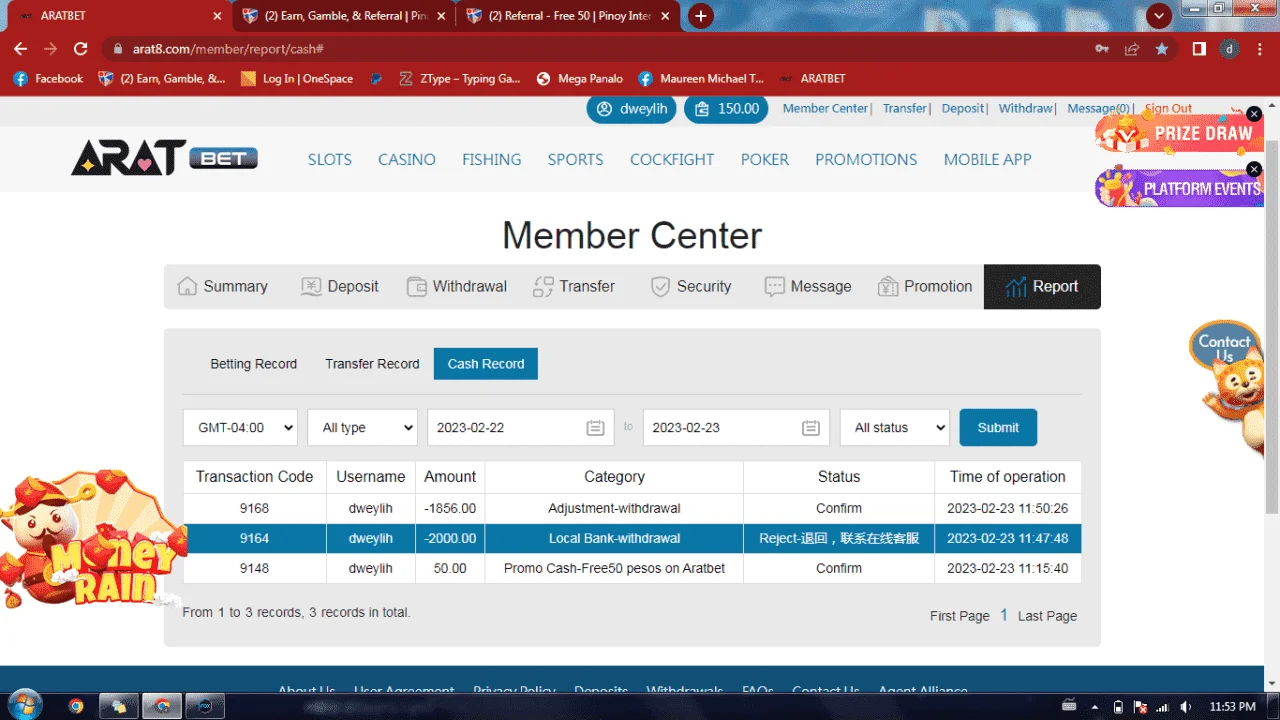This screenshot has height=720, width=1280.
Task: Open the CASINO navigation menu
Action: [407, 159]
